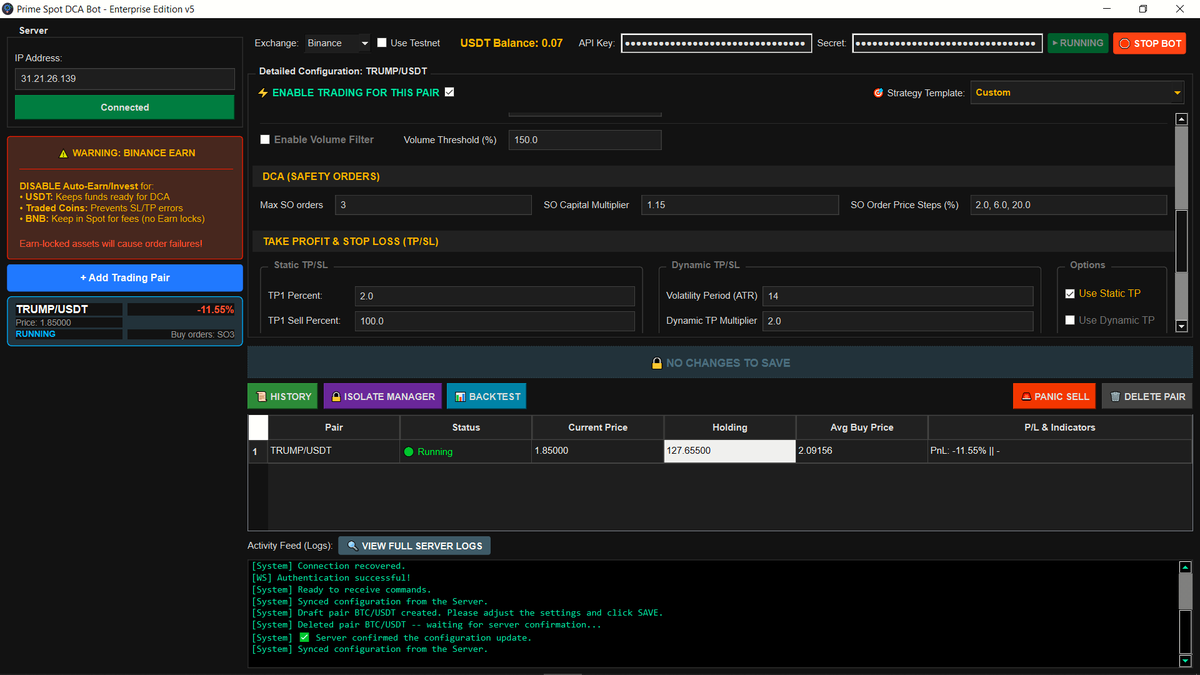Click the -11.55% value on pair card
The height and width of the screenshot is (675, 1200).
(215, 310)
